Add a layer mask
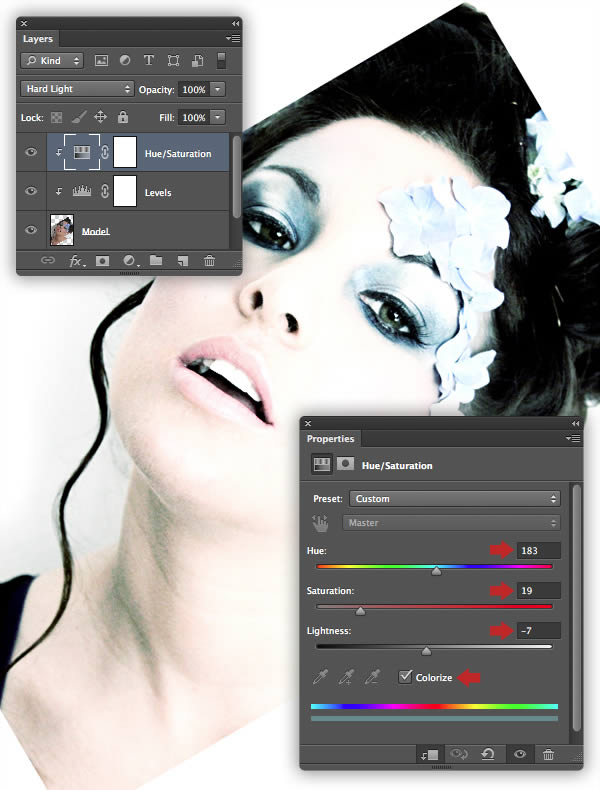The height and width of the screenshot is (790, 600). point(102,260)
